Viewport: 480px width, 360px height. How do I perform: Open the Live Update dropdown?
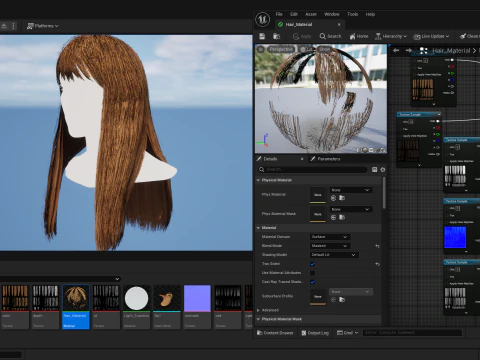pyautogui.click(x=431, y=36)
